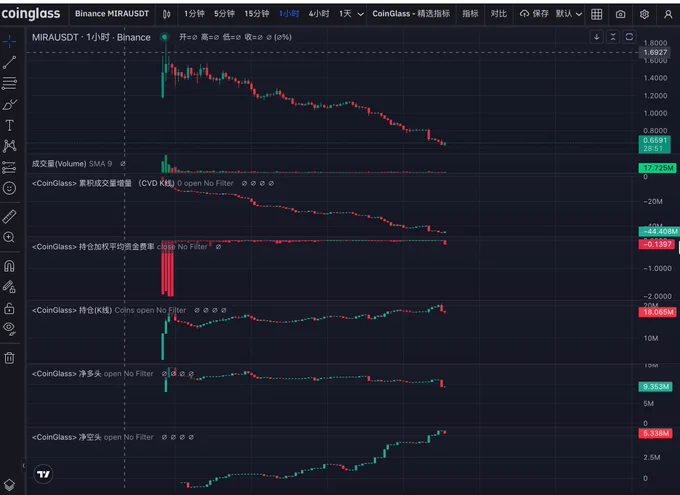Click the 0.6591 current price label

coord(655,144)
